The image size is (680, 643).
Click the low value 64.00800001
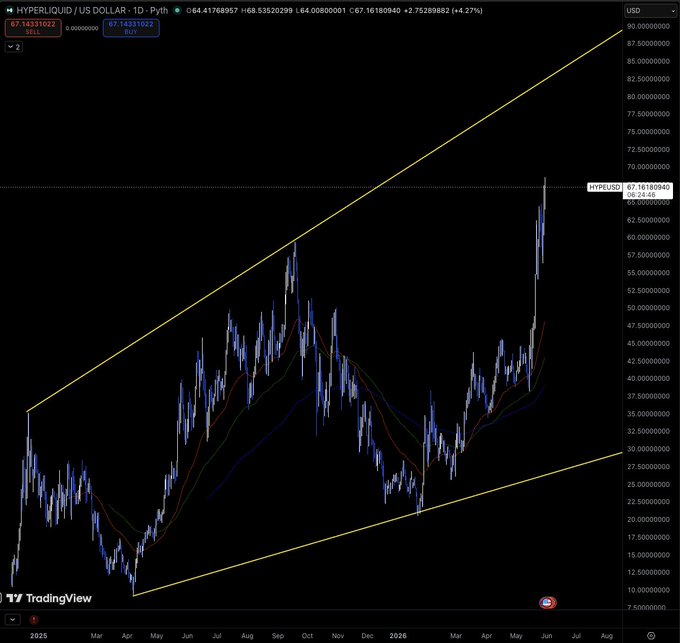pyautogui.click(x=323, y=10)
